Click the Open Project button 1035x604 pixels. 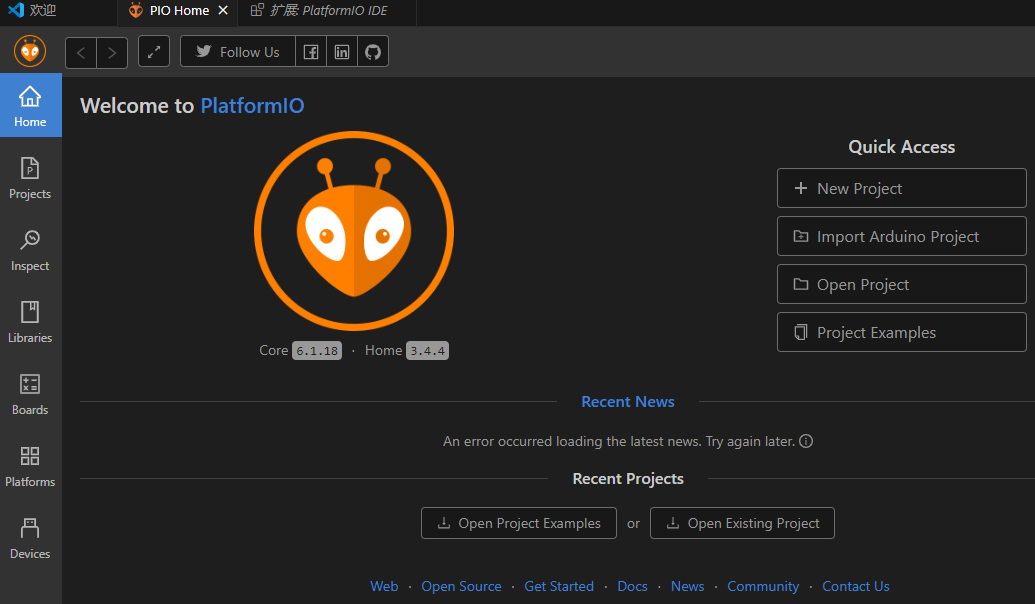click(x=902, y=285)
